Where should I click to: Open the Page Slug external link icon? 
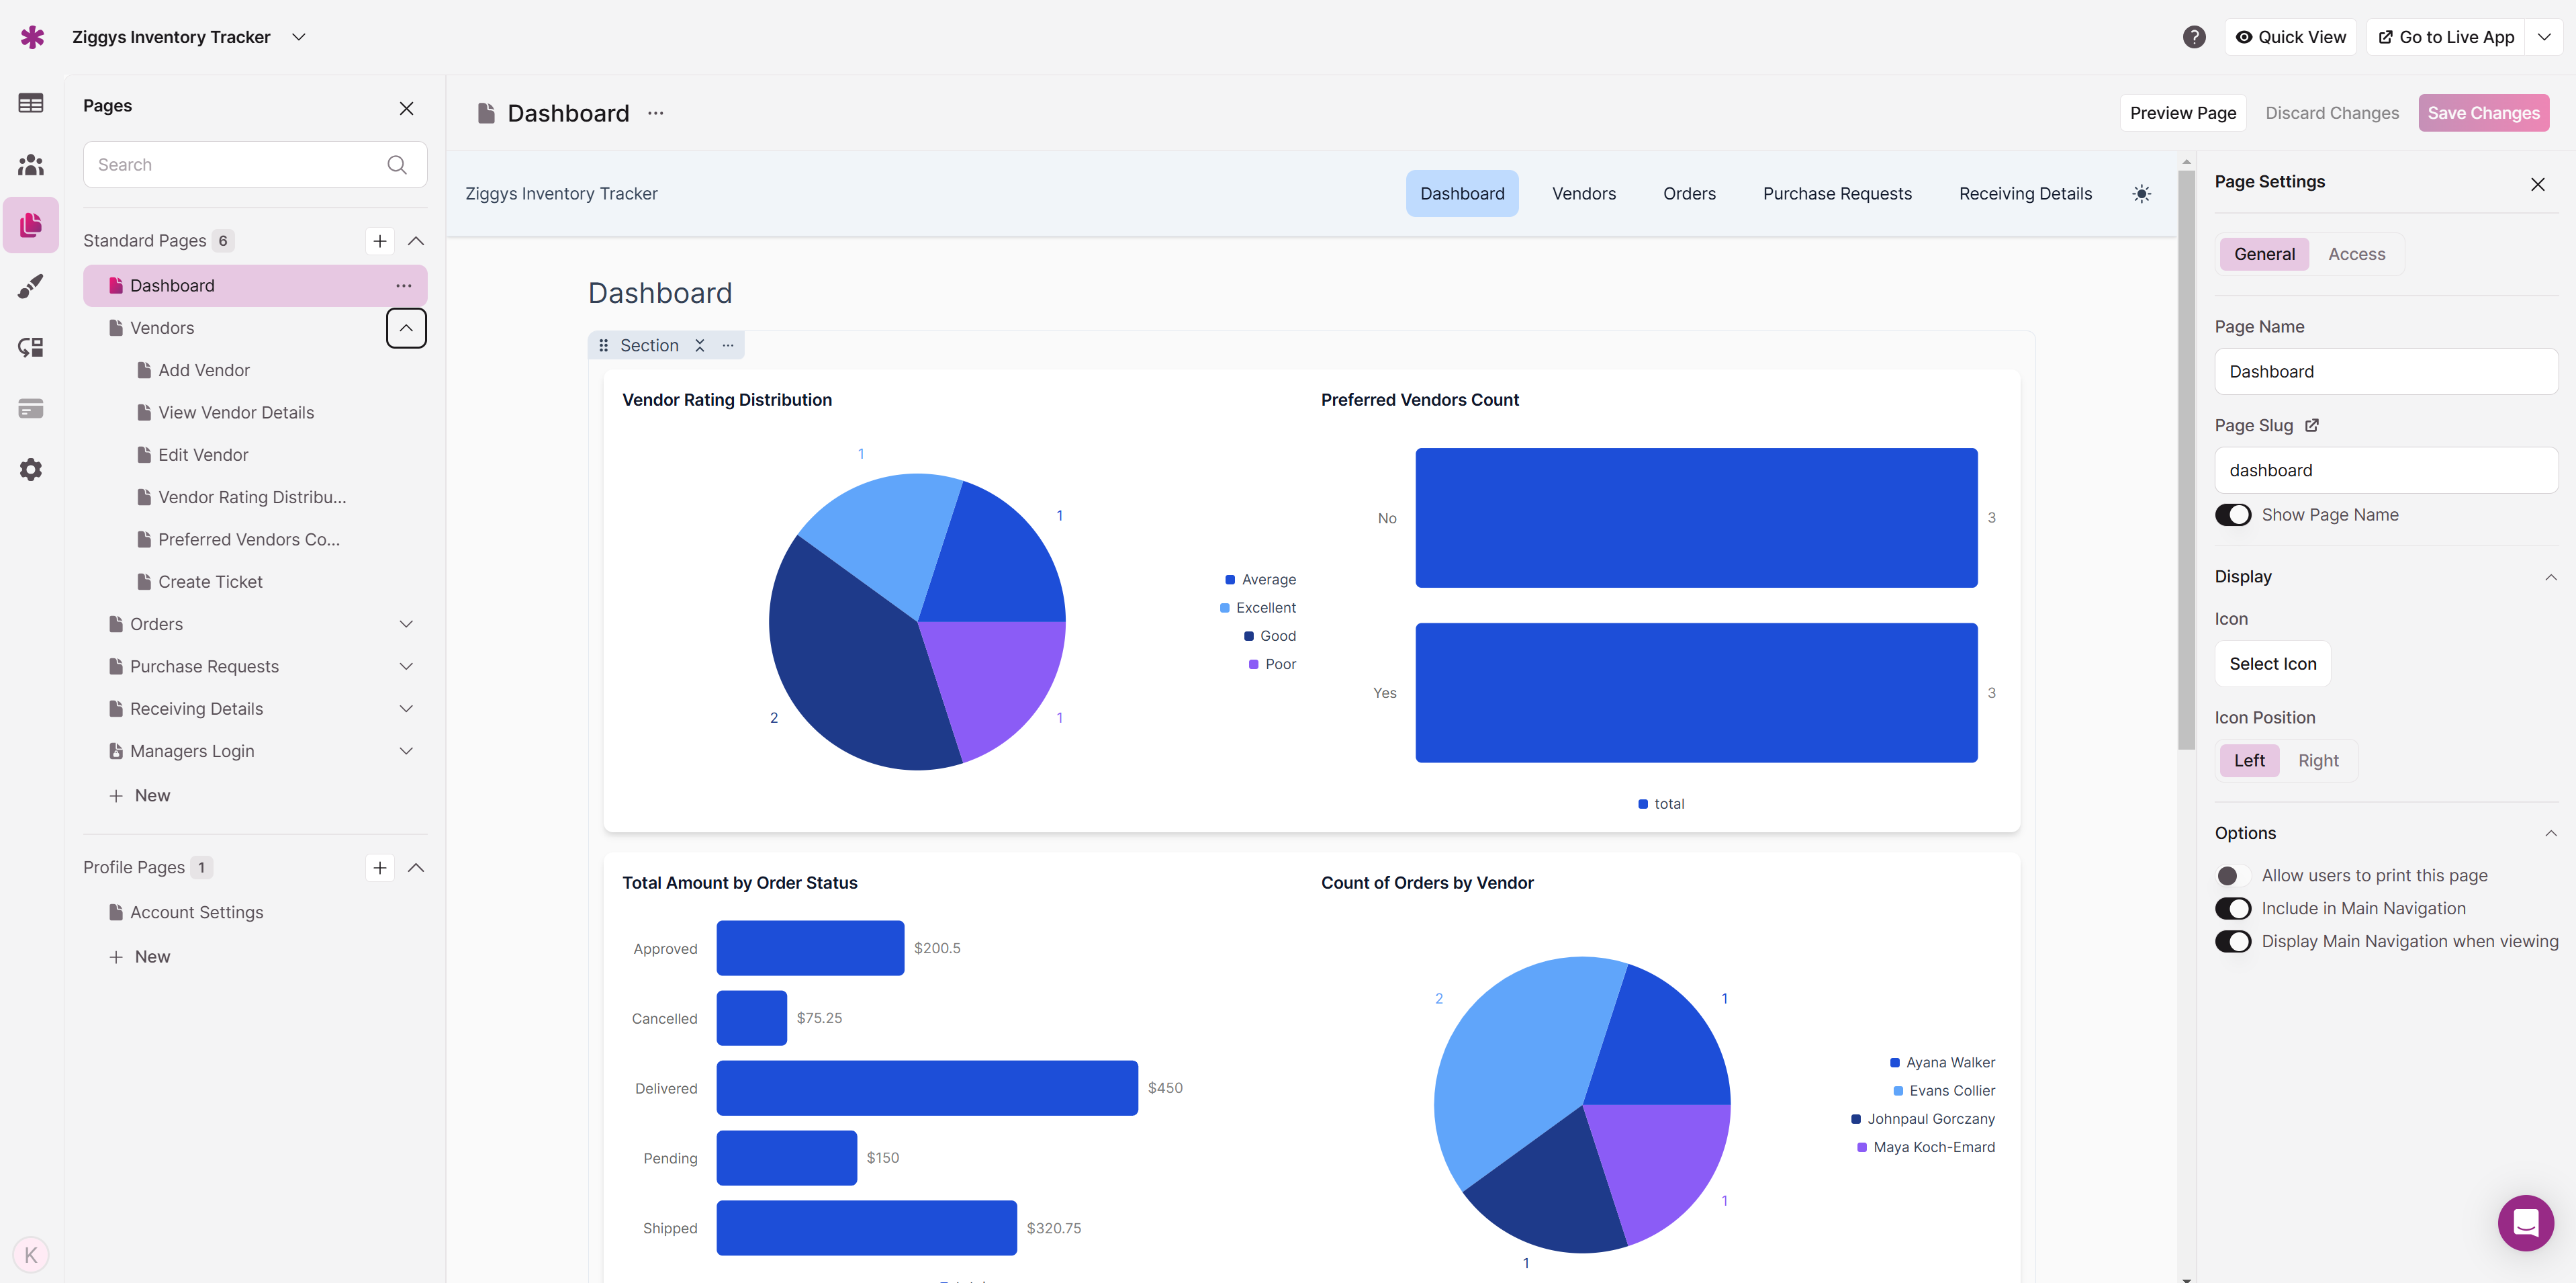click(x=2312, y=425)
